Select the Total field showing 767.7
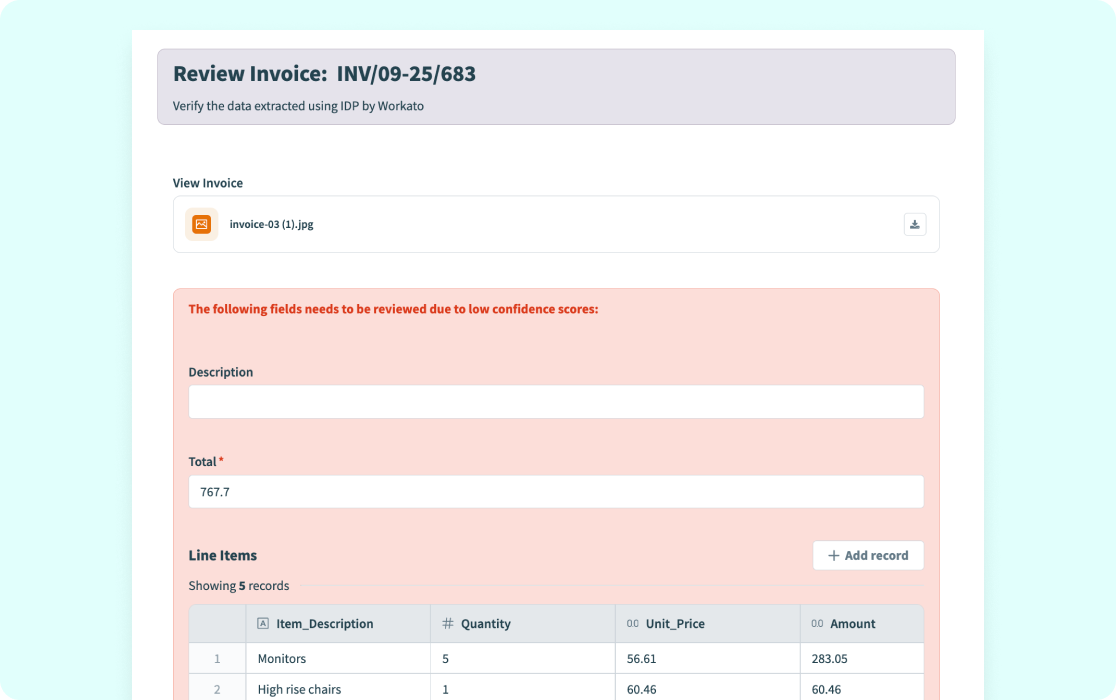Viewport: 1116px width, 700px height. click(x=556, y=491)
